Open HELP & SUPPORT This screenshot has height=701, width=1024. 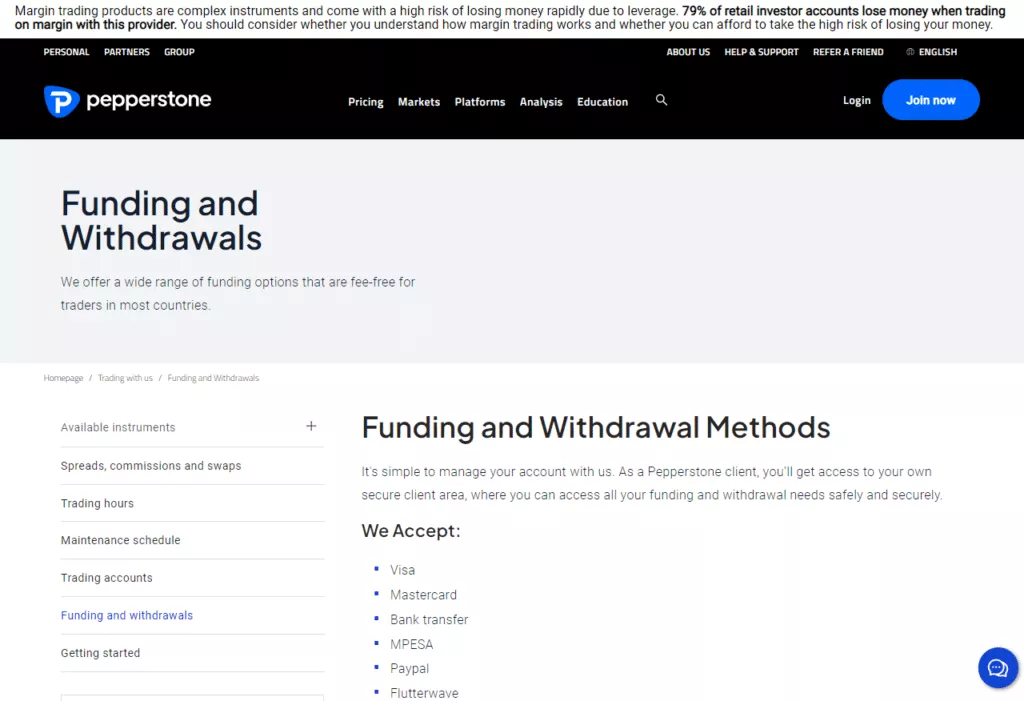pos(761,52)
